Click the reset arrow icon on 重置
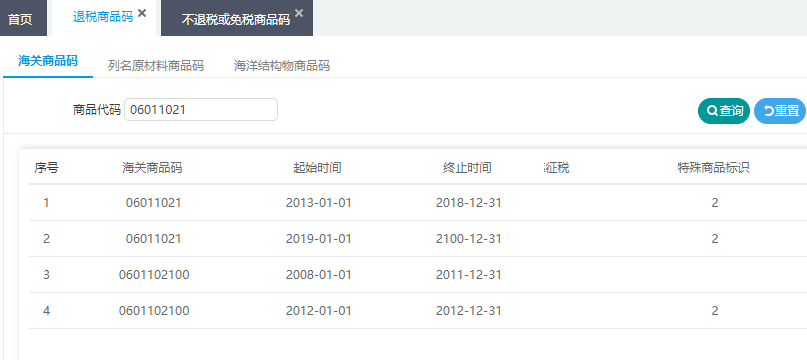 (x=768, y=111)
